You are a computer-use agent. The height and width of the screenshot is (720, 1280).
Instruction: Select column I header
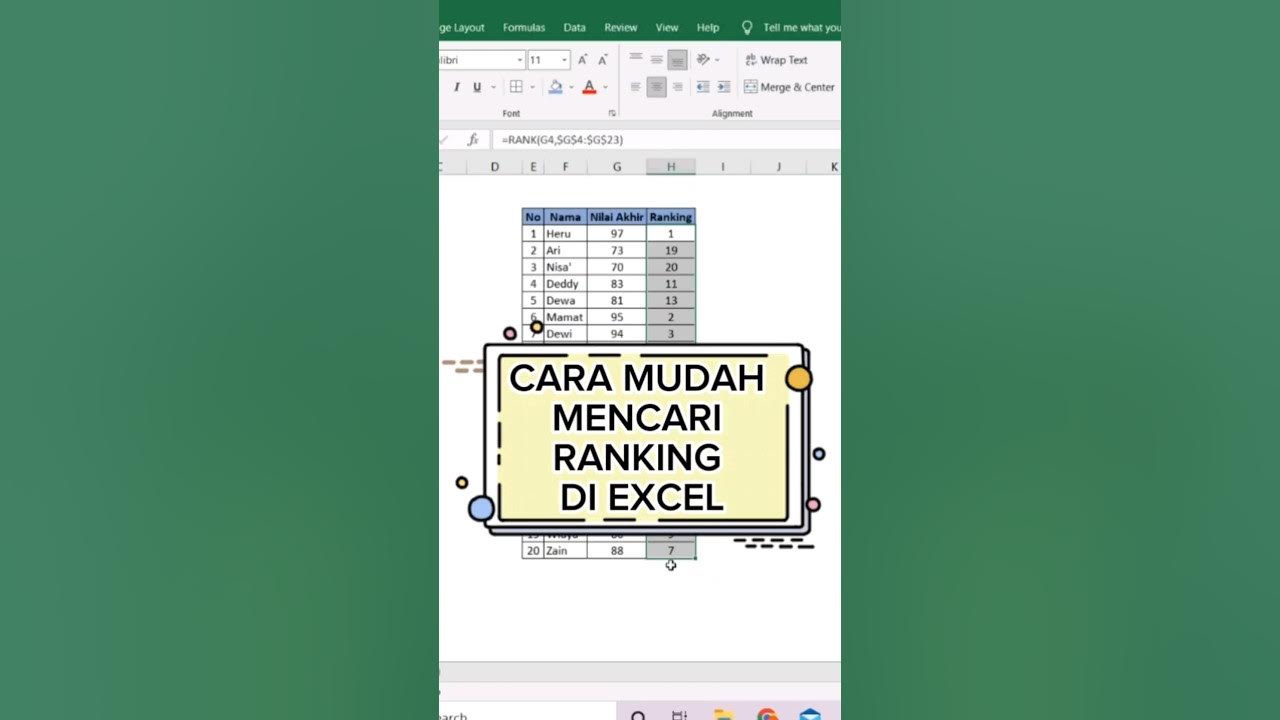click(722, 167)
